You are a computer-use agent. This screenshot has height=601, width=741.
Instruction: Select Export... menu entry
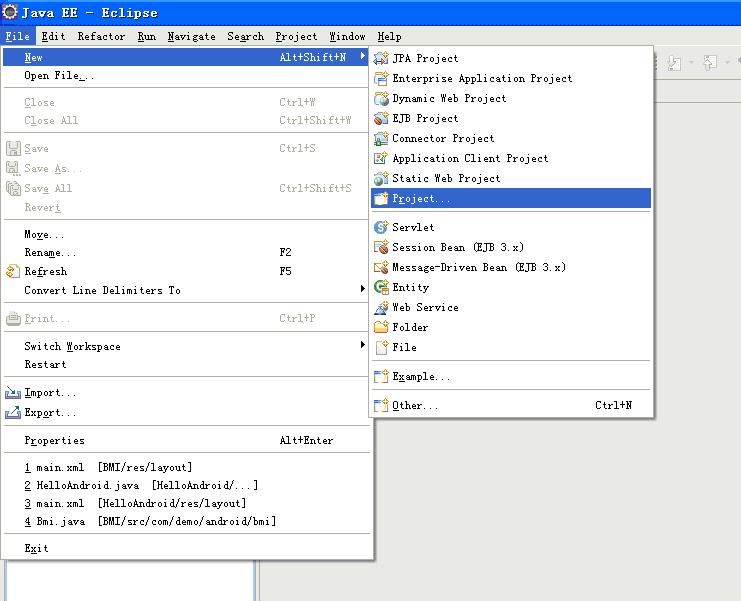coord(186,412)
